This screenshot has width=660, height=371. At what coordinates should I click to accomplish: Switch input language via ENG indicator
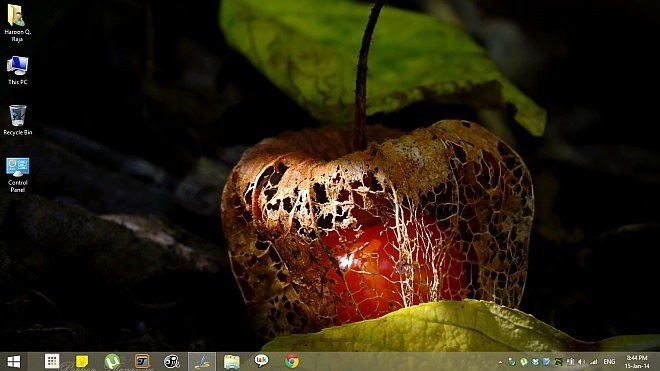tap(609, 362)
